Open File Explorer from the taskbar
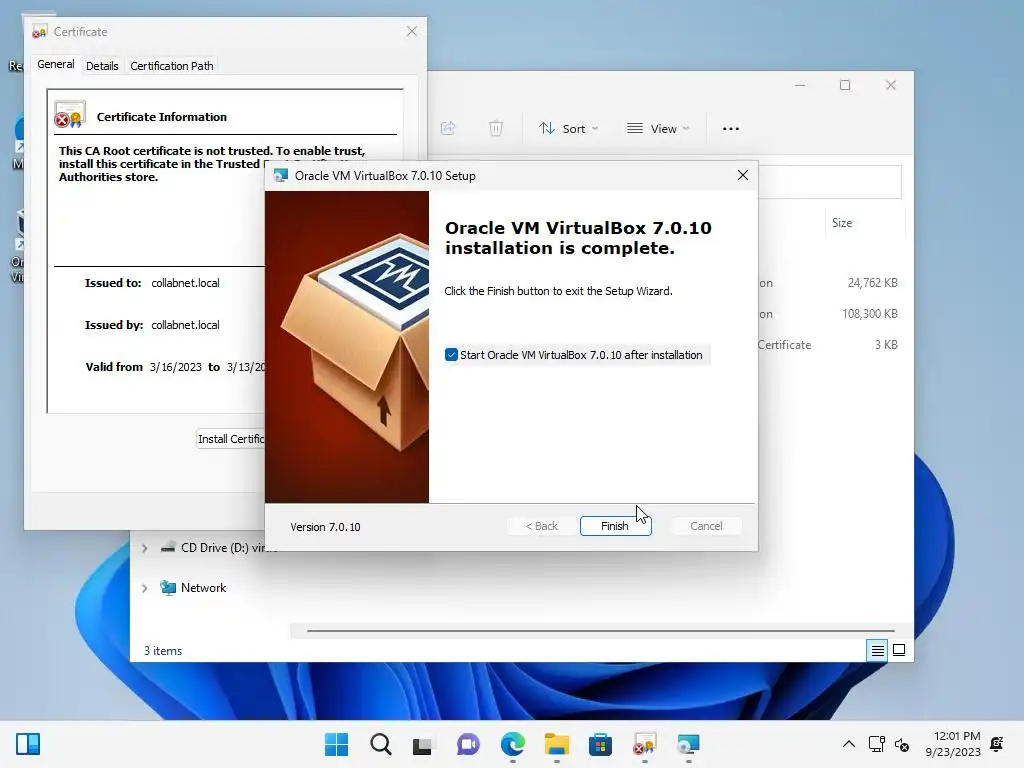 click(x=556, y=744)
